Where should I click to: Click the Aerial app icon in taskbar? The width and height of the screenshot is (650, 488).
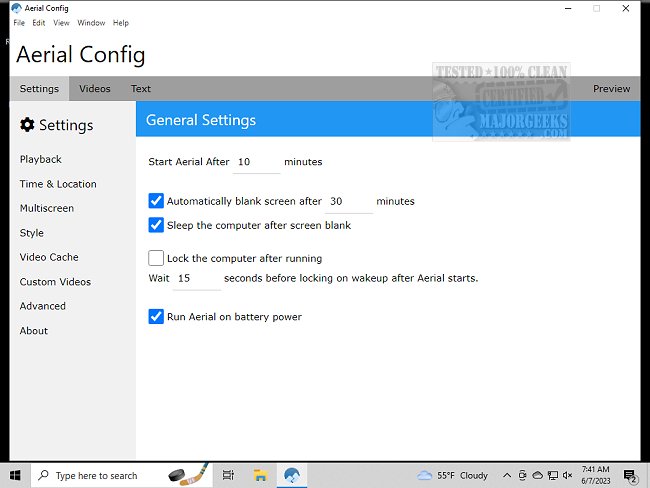[x=292, y=476]
